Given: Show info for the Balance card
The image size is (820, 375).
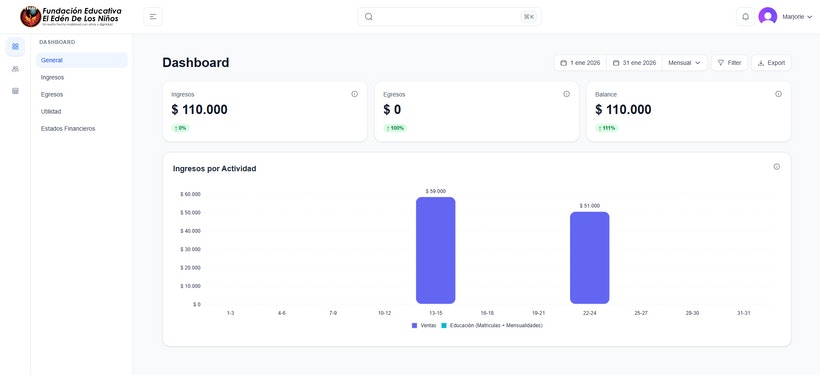Looking at the screenshot, I should pos(778,94).
